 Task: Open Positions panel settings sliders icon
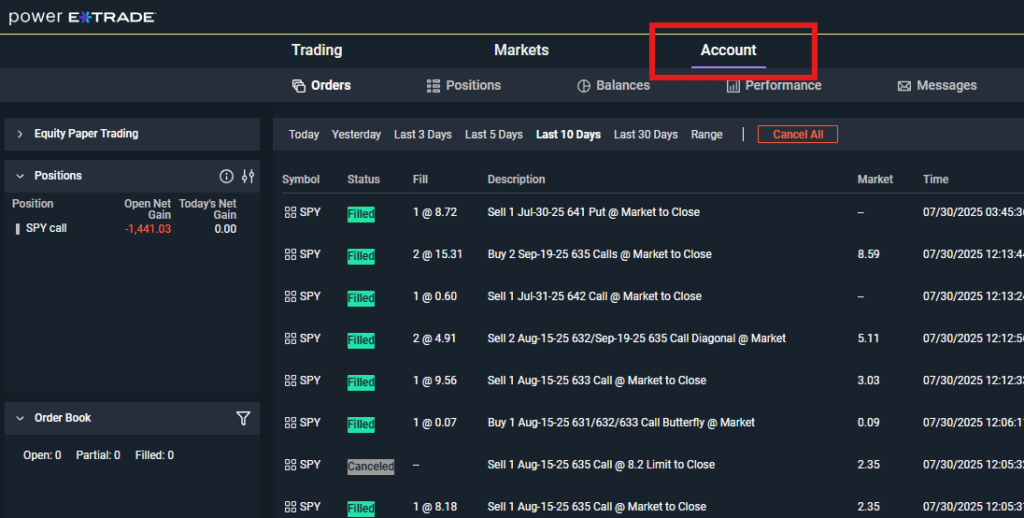click(x=248, y=176)
